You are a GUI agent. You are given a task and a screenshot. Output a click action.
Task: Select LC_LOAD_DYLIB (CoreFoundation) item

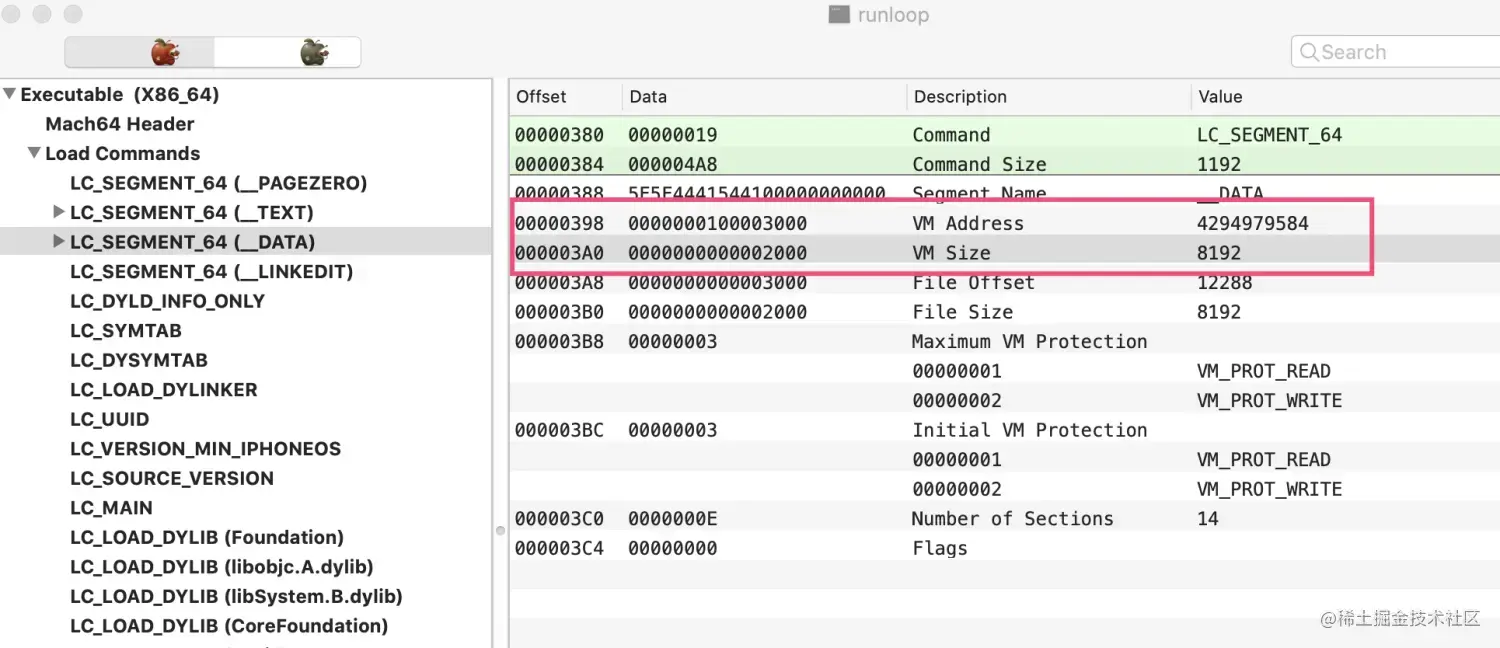[229, 626]
